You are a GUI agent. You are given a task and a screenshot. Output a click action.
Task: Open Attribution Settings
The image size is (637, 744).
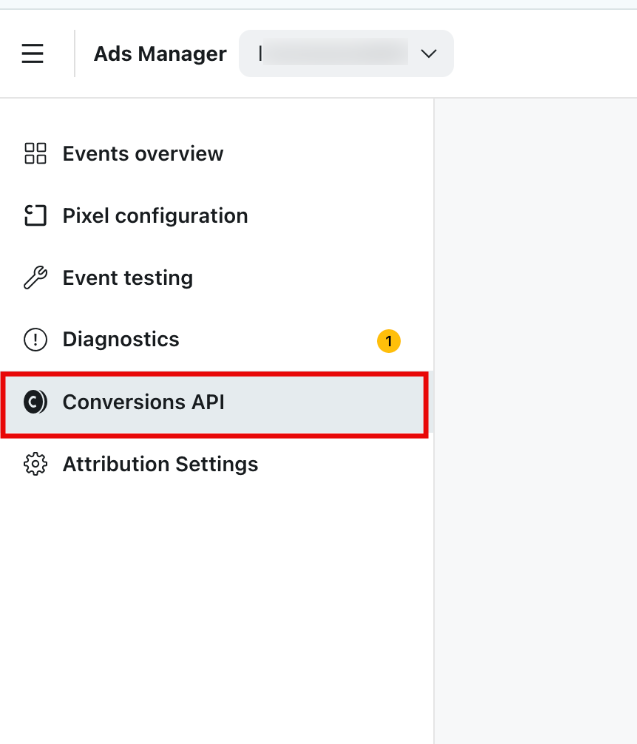click(216, 464)
